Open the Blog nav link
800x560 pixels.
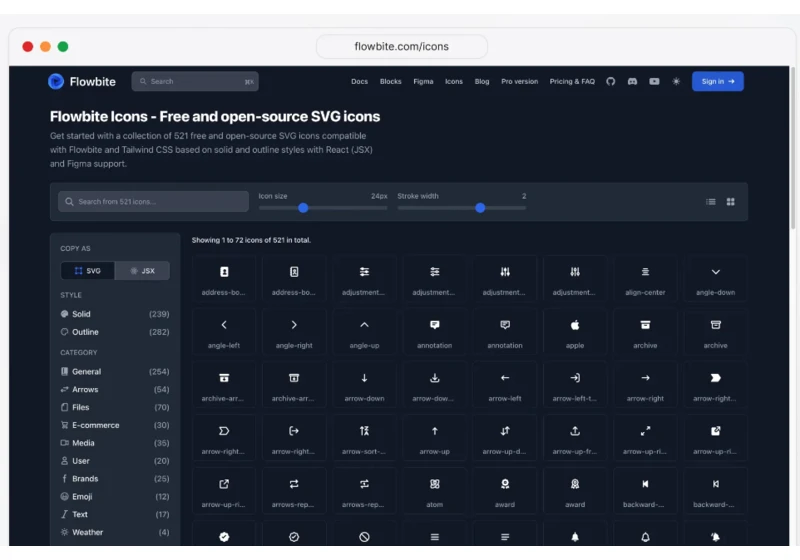(x=482, y=82)
